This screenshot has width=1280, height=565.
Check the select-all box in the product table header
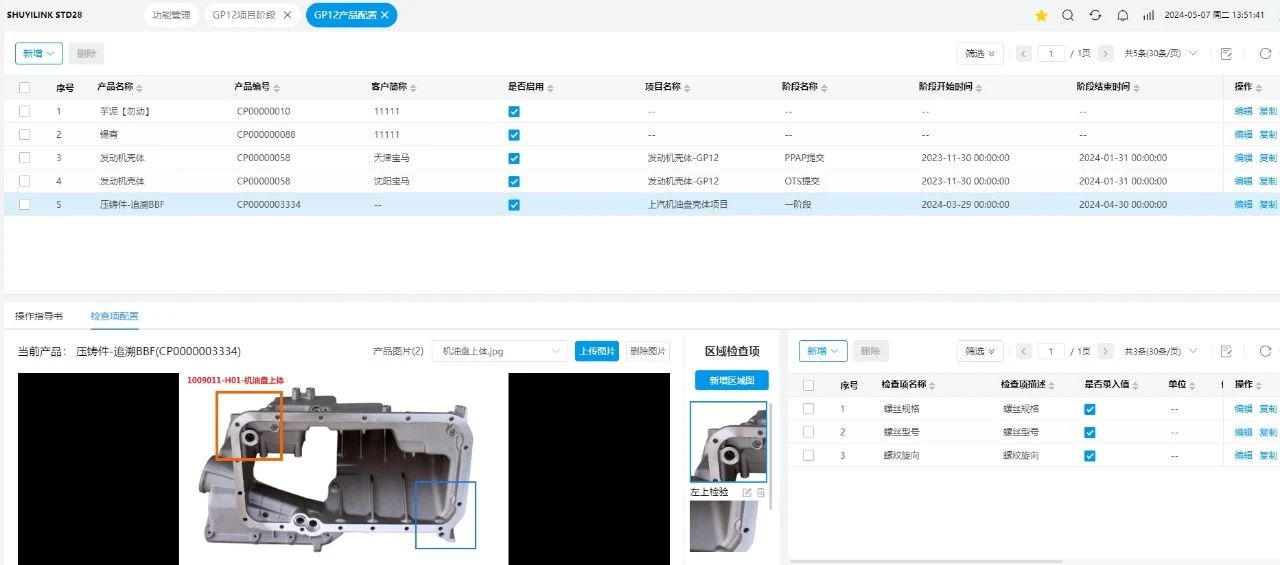[24, 87]
